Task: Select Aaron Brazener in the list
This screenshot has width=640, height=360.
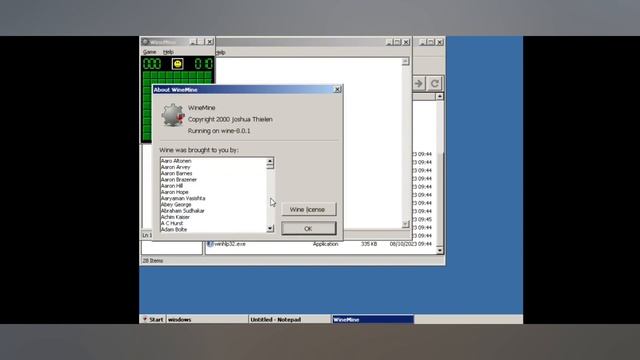Action: point(179,180)
